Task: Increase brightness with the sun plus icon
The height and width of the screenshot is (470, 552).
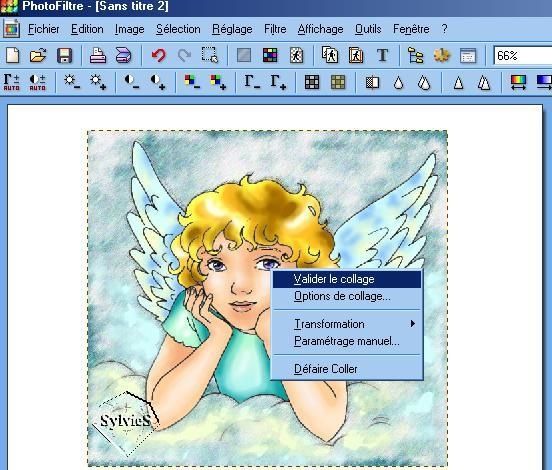Action: [x=98, y=82]
